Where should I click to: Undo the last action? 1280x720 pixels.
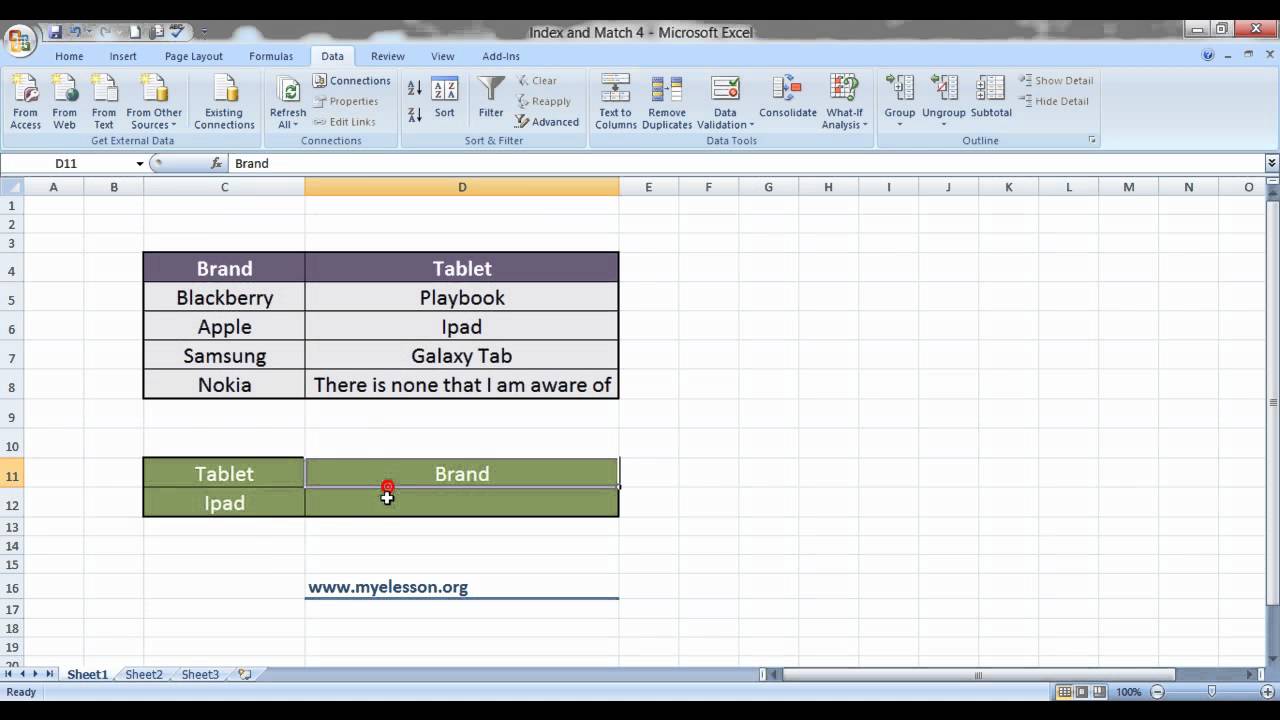click(x=75, y=32)
